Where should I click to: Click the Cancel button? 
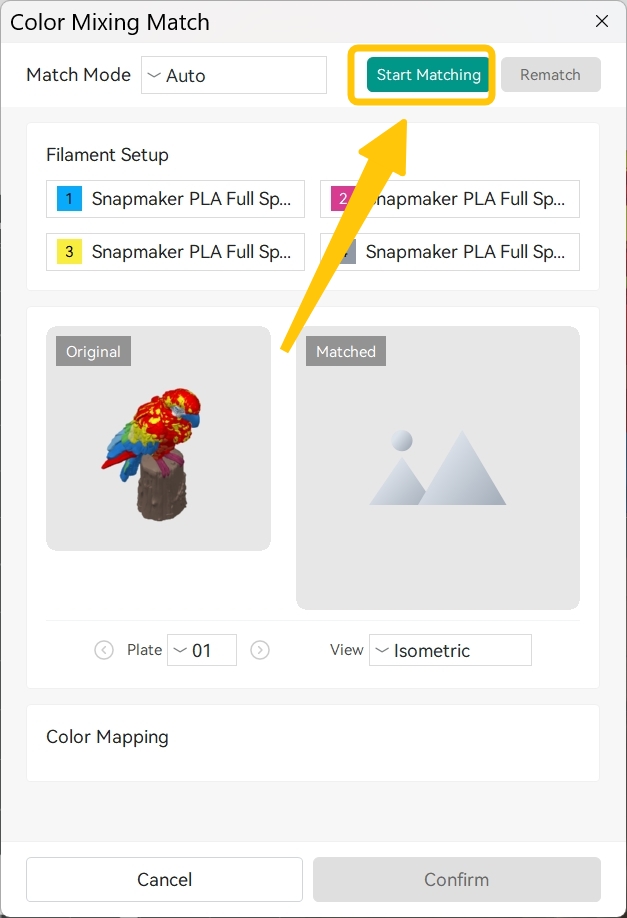click(165, 879)
